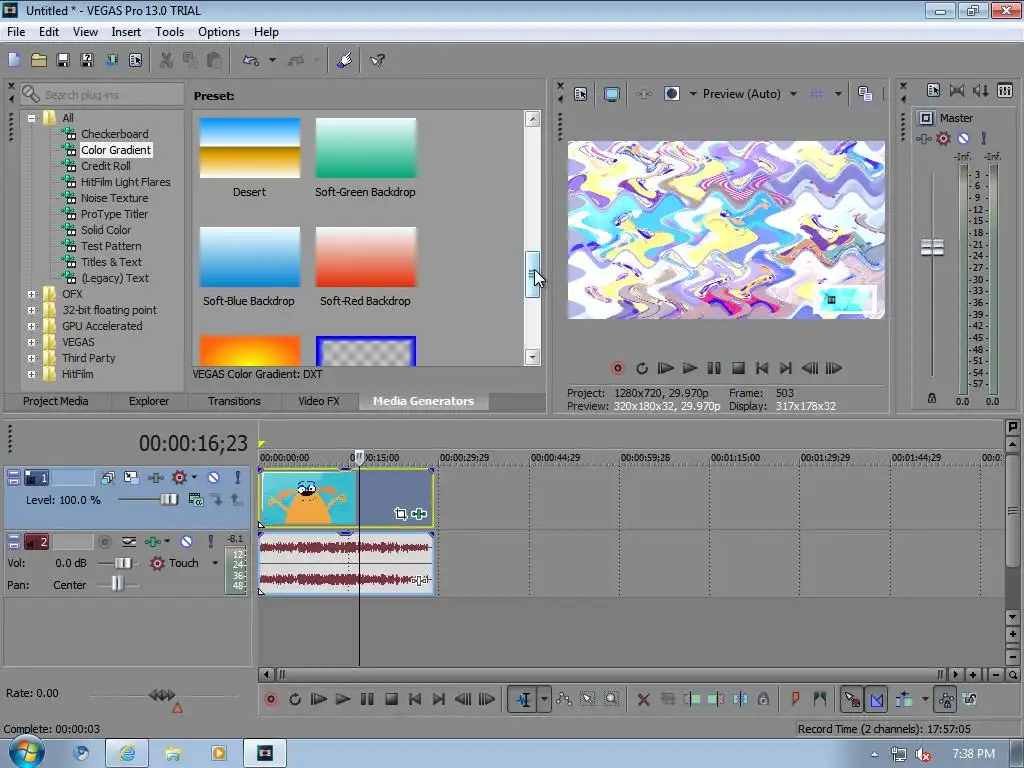Select the Zoom Edit tool magnifier
This screenshot has height=768, width=1024.
tap(611, 699)
